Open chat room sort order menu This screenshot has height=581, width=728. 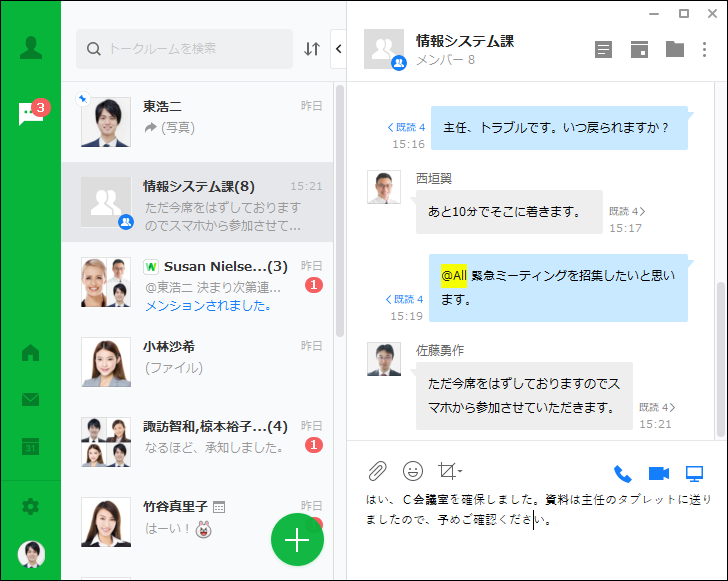pyautogui.click(x=312, y=49)
